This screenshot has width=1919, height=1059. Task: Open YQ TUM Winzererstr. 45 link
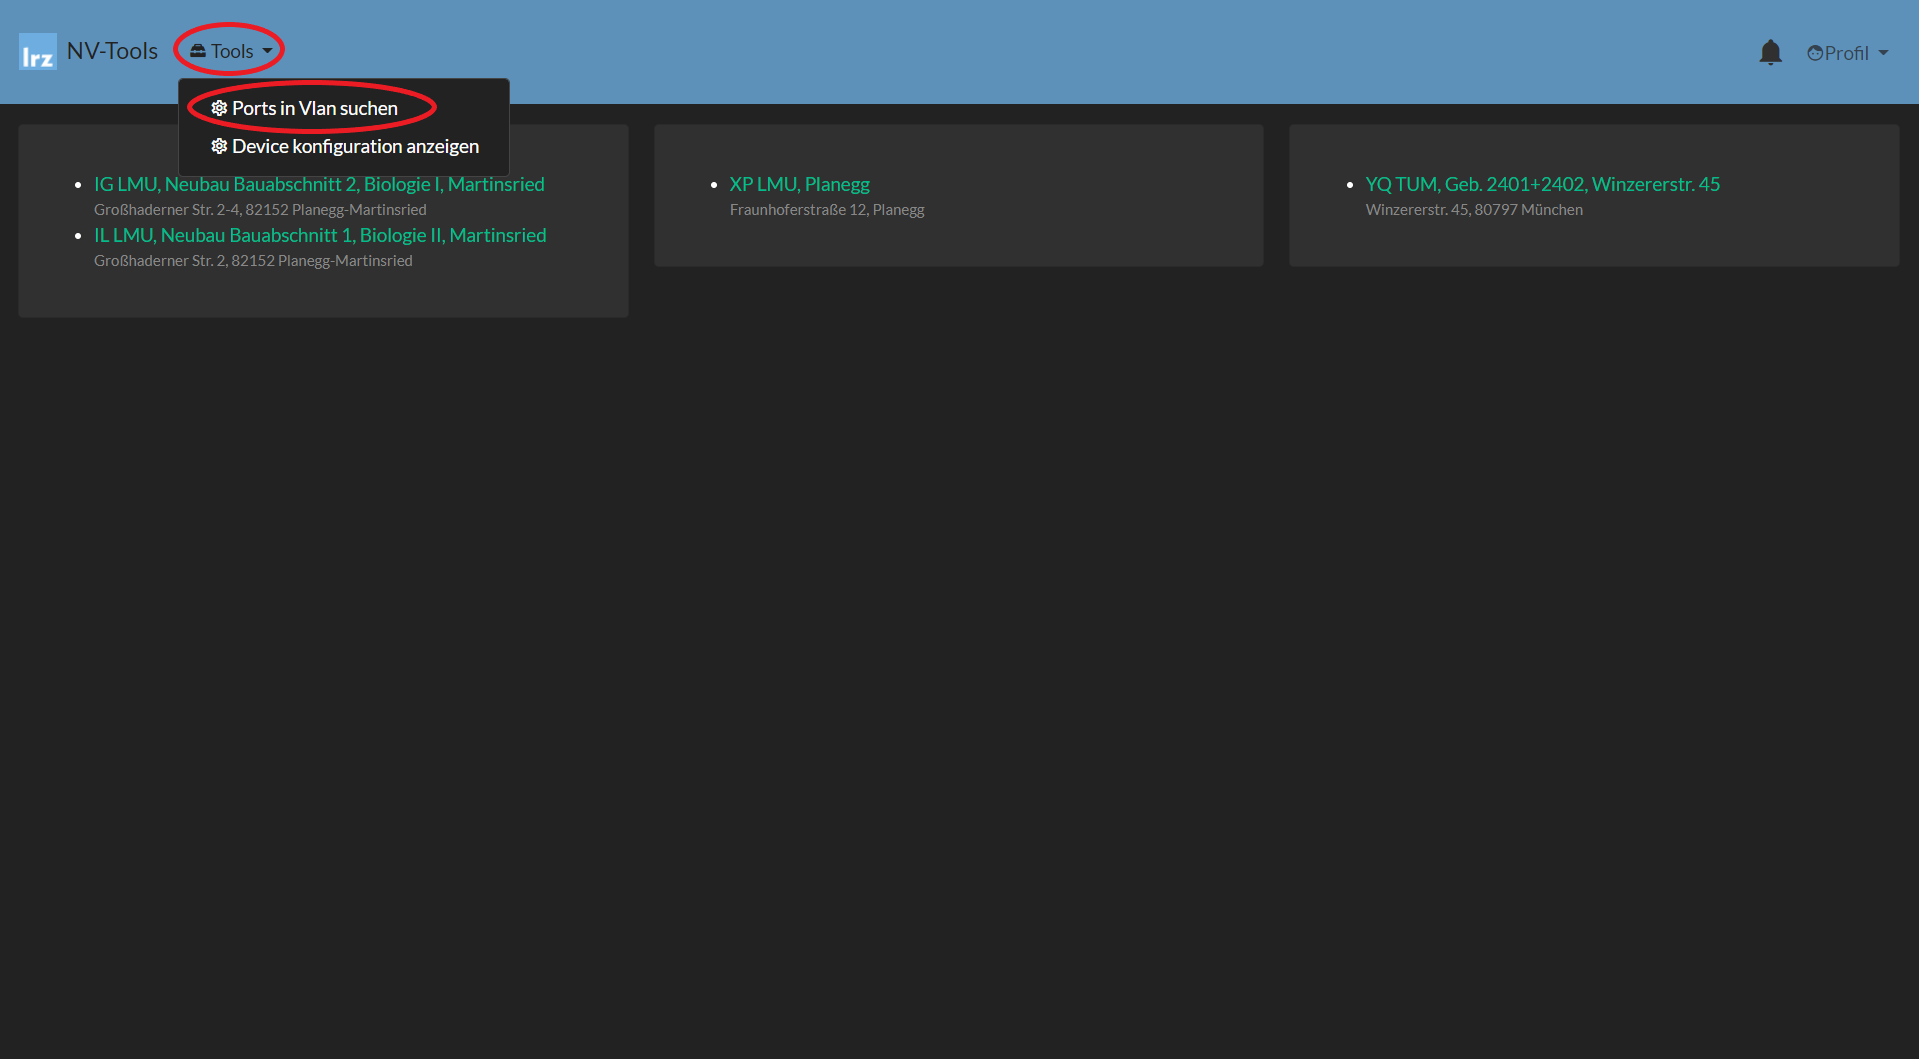[1542, 184]
